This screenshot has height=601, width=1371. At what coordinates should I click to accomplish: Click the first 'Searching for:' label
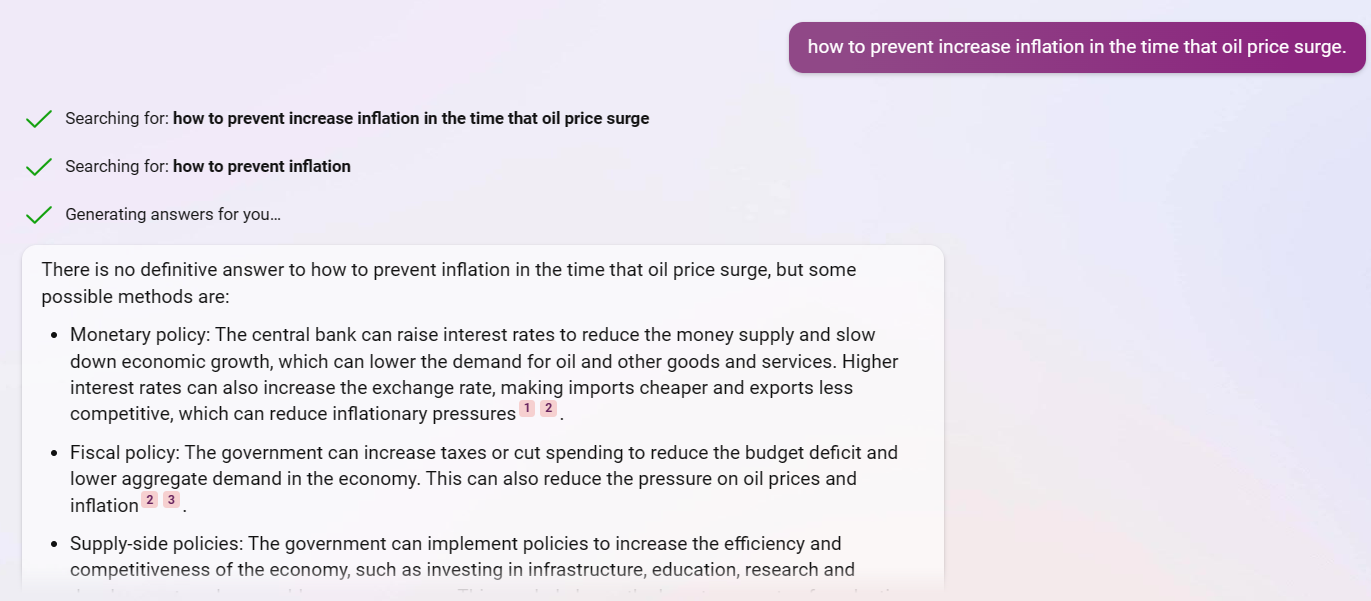click(x=117, y=118)
